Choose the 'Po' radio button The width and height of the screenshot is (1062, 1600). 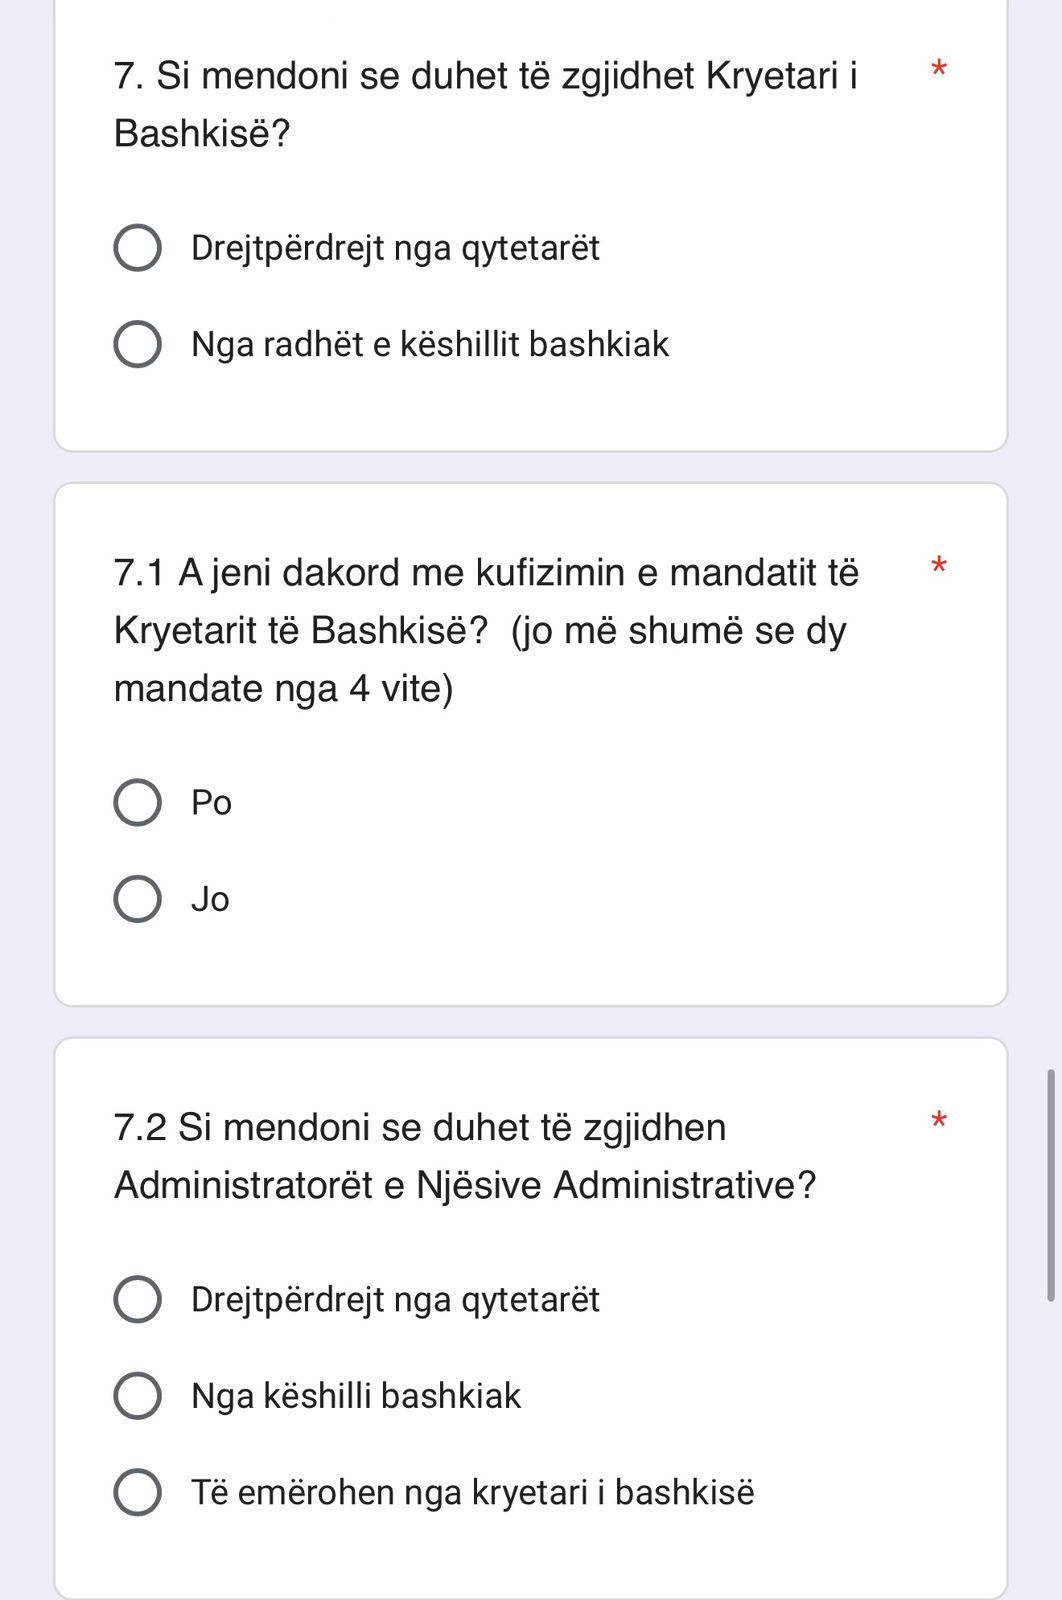pyautogui.click(x=138, y=803)
